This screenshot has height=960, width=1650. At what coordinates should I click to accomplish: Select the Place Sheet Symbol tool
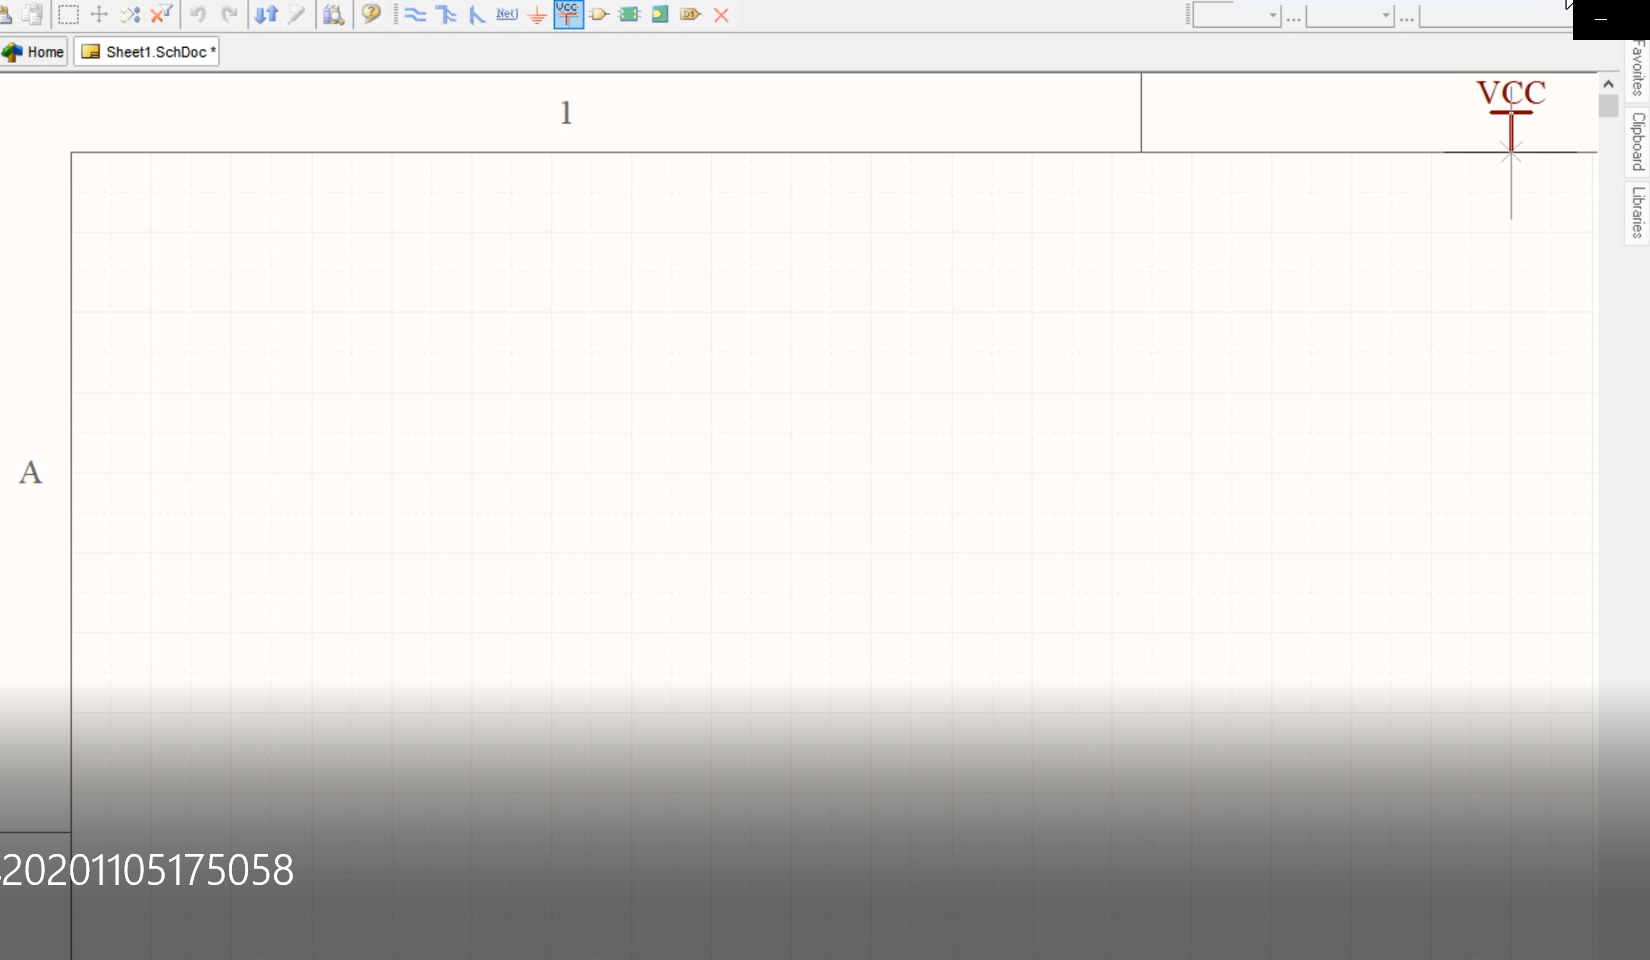point(629,15)
